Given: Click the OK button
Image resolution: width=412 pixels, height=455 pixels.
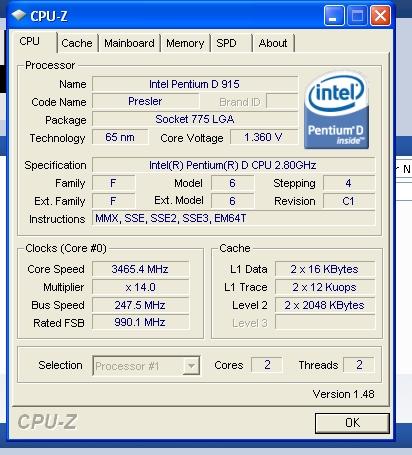Looking at the screenshot, I should tap(352, 423).
